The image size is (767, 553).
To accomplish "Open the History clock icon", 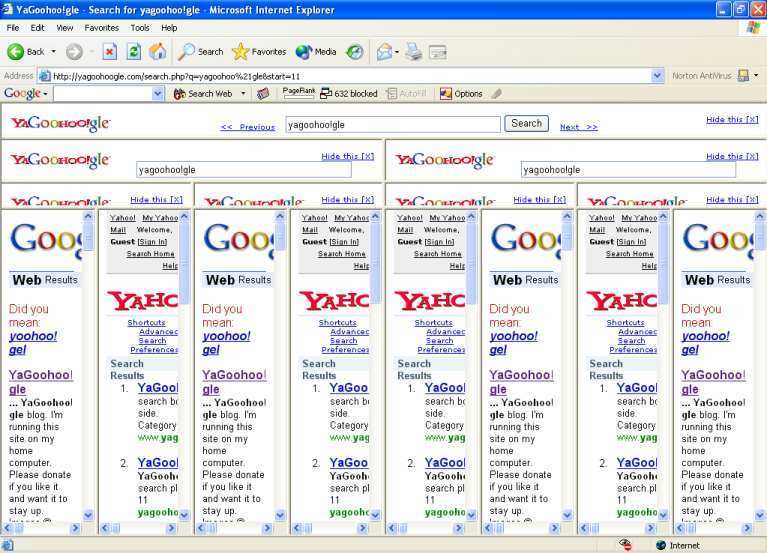I will coord(355,51).
